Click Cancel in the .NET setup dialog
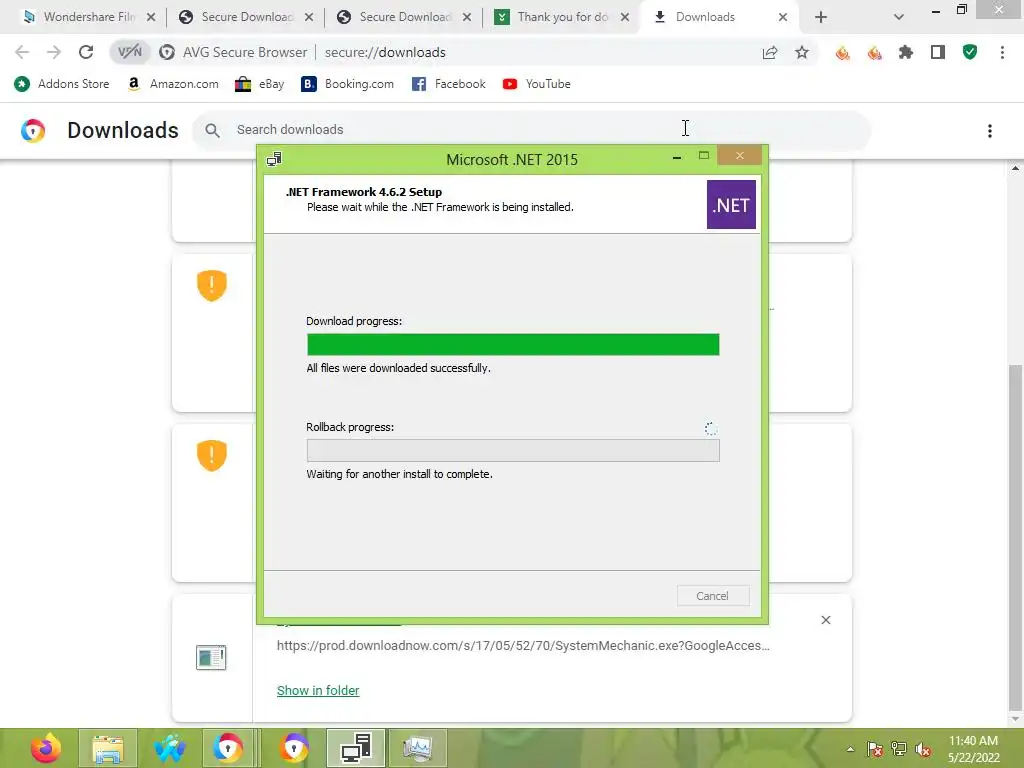The image size is (1024, 768). [x=712, y=596]
